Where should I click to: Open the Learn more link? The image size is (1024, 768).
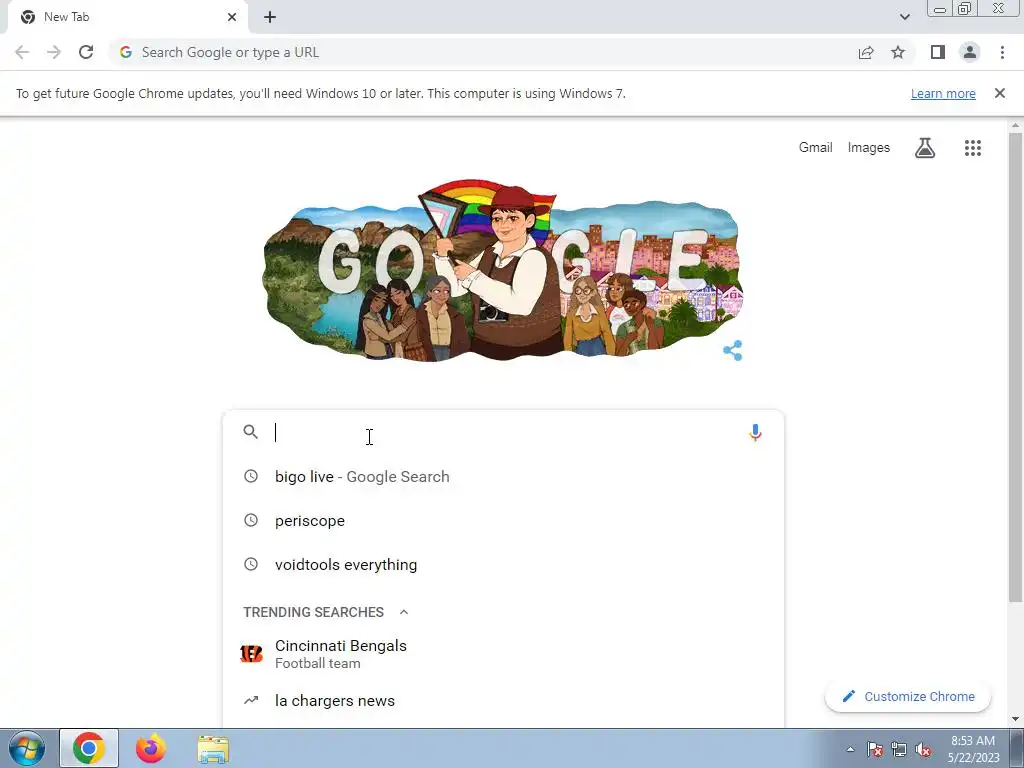[x=943, y=93]
